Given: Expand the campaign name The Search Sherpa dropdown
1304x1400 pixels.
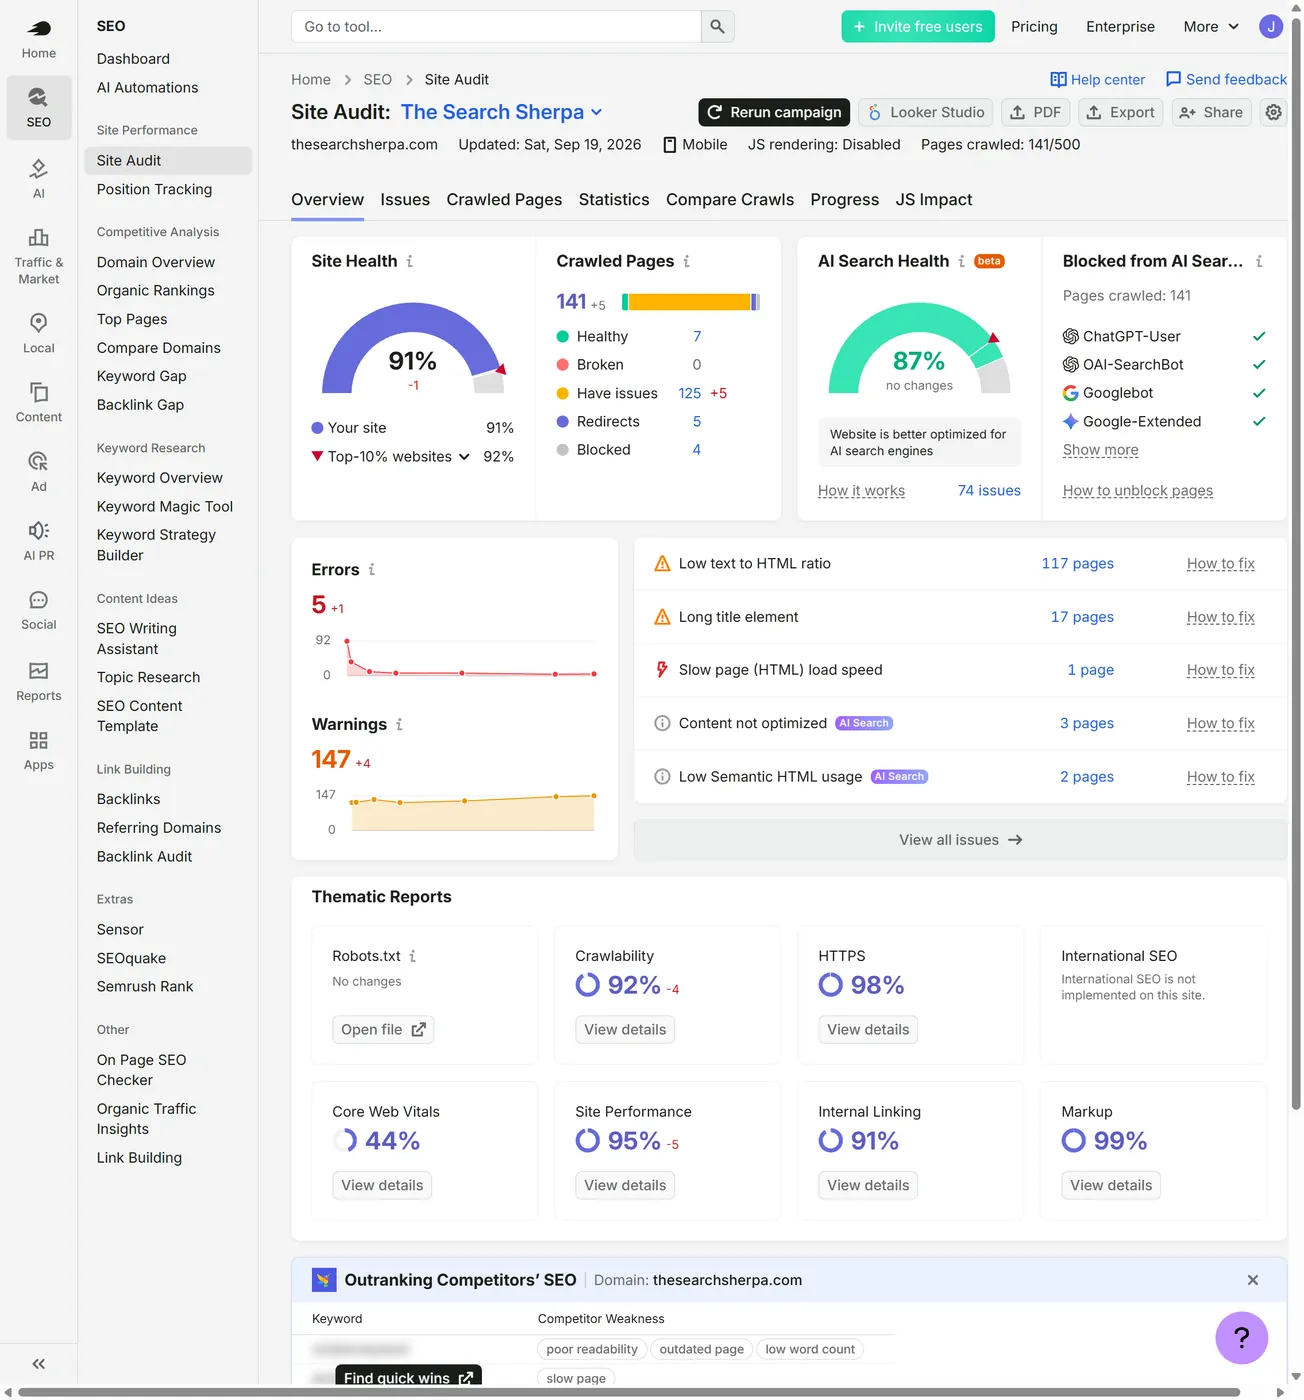Looking at the screenshot, I should tap(502, 112).
